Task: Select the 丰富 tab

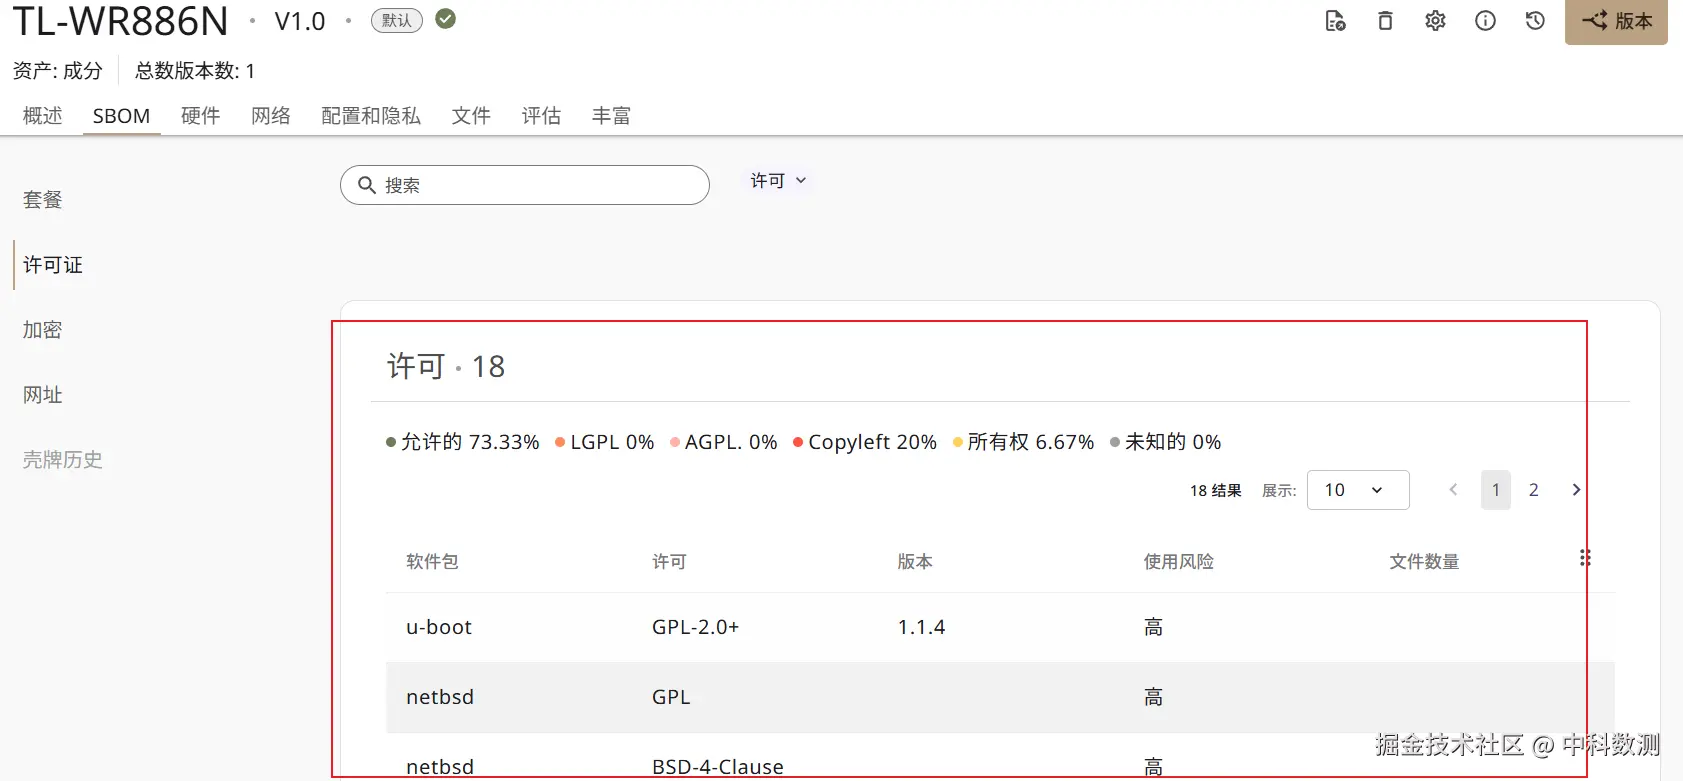Action: point(611,116)
